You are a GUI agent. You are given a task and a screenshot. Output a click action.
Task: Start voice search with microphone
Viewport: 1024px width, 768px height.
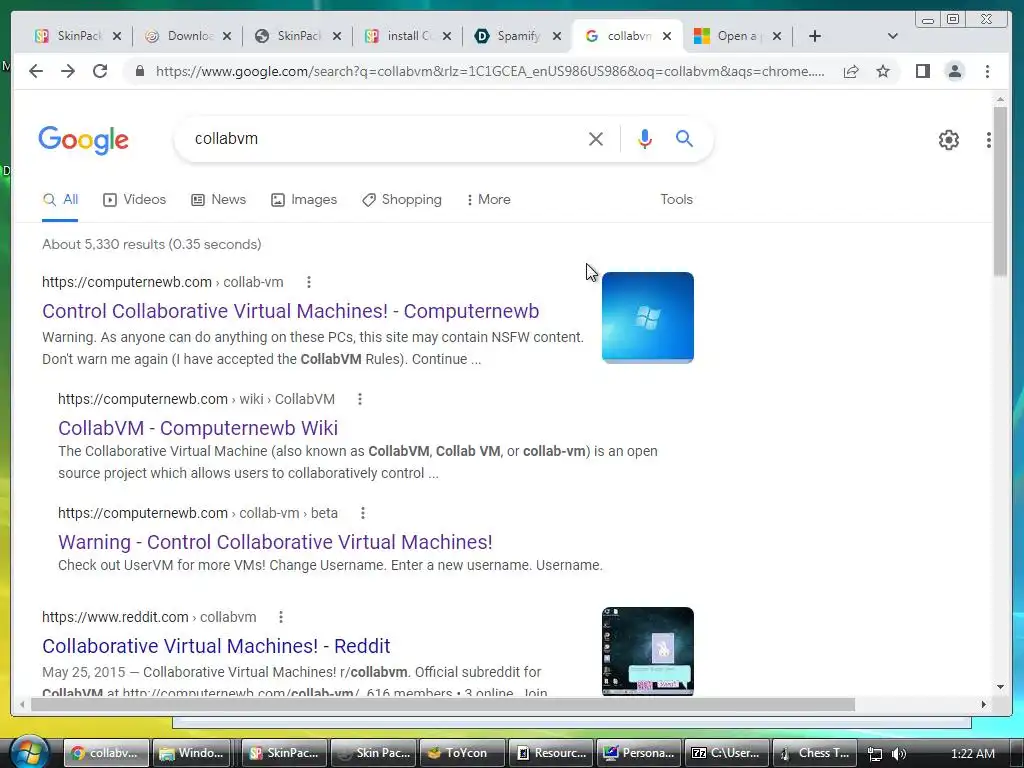(645, 138)
